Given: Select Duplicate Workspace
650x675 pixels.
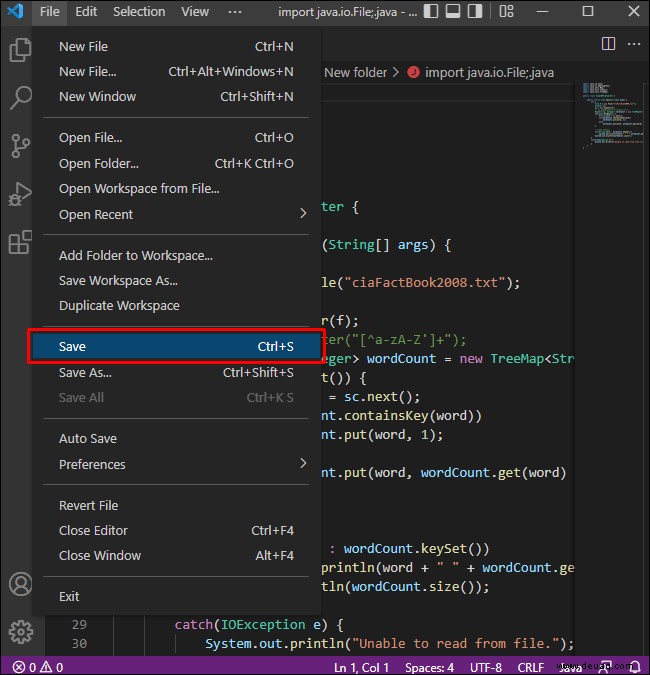Looking at the screenshot, I should point(176,306).
